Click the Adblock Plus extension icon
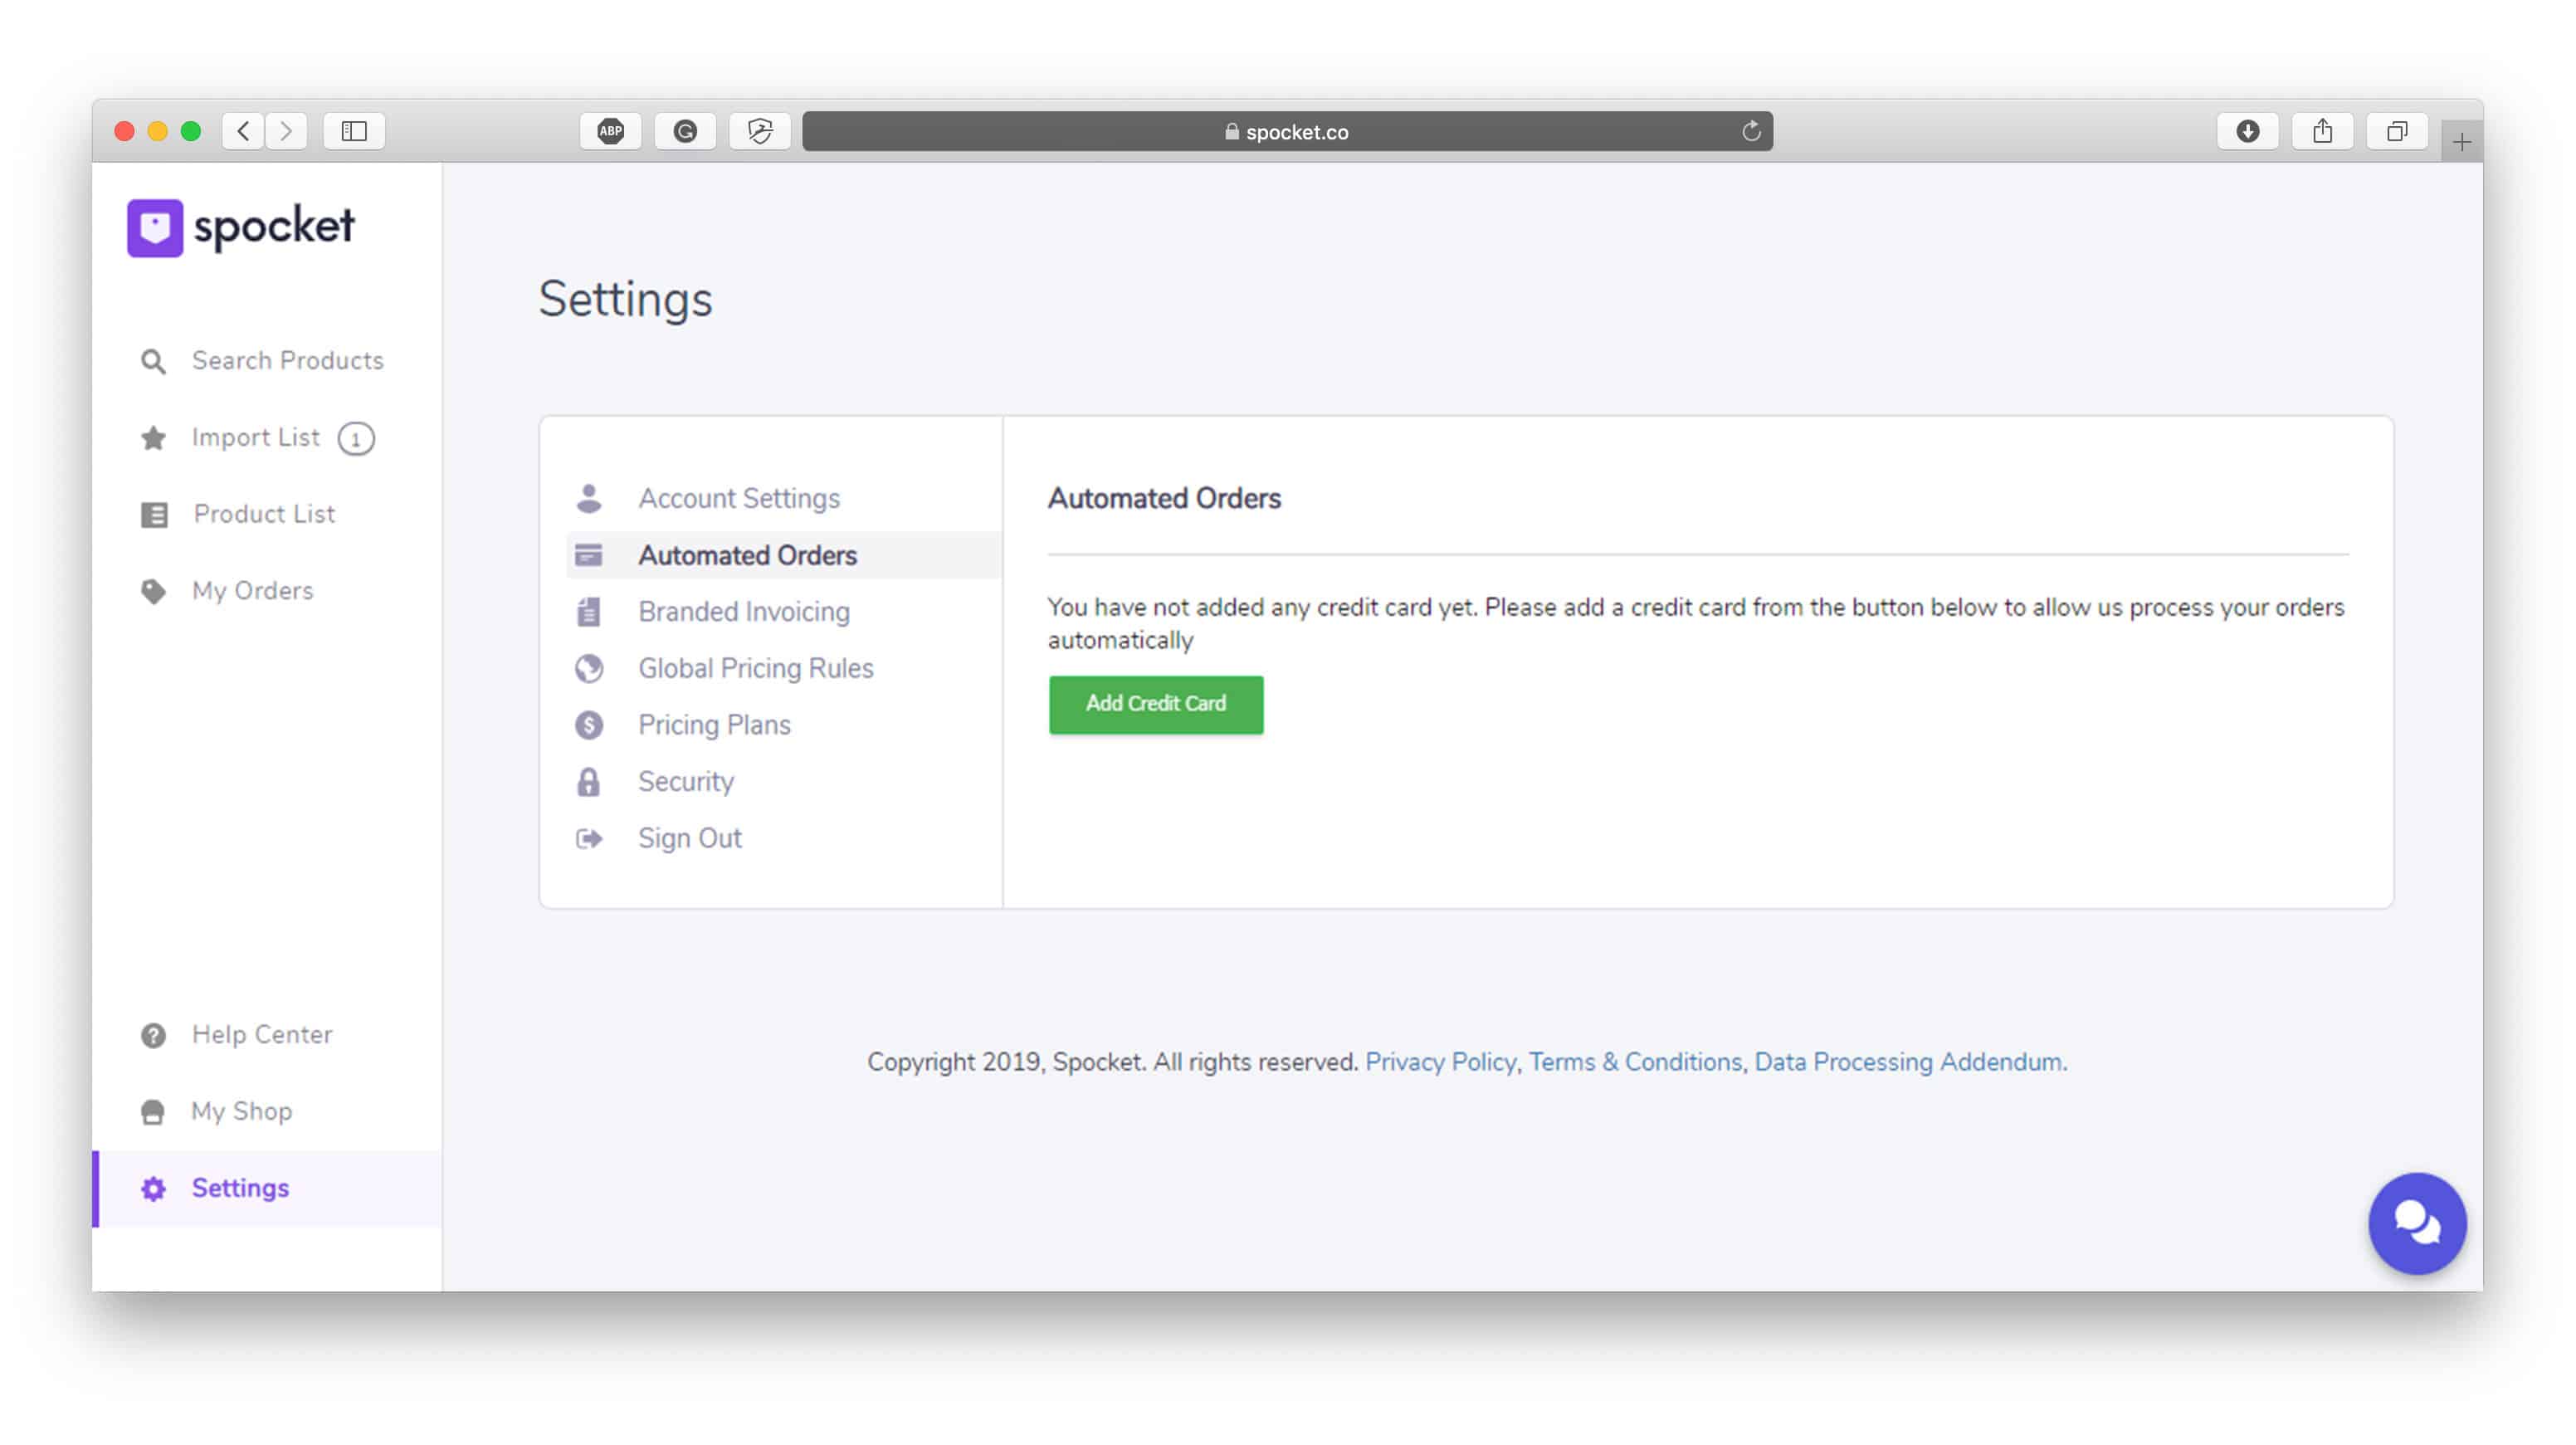Image resolution: width=2576 pixels, height=1445 pixels. pyautogui.click(x=611, y=131)
